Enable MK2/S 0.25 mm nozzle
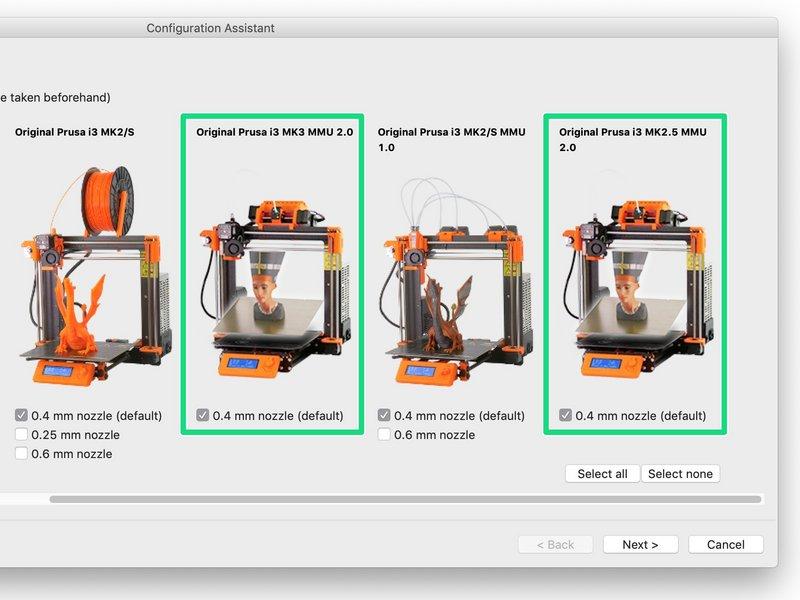 tap(21, 434)
